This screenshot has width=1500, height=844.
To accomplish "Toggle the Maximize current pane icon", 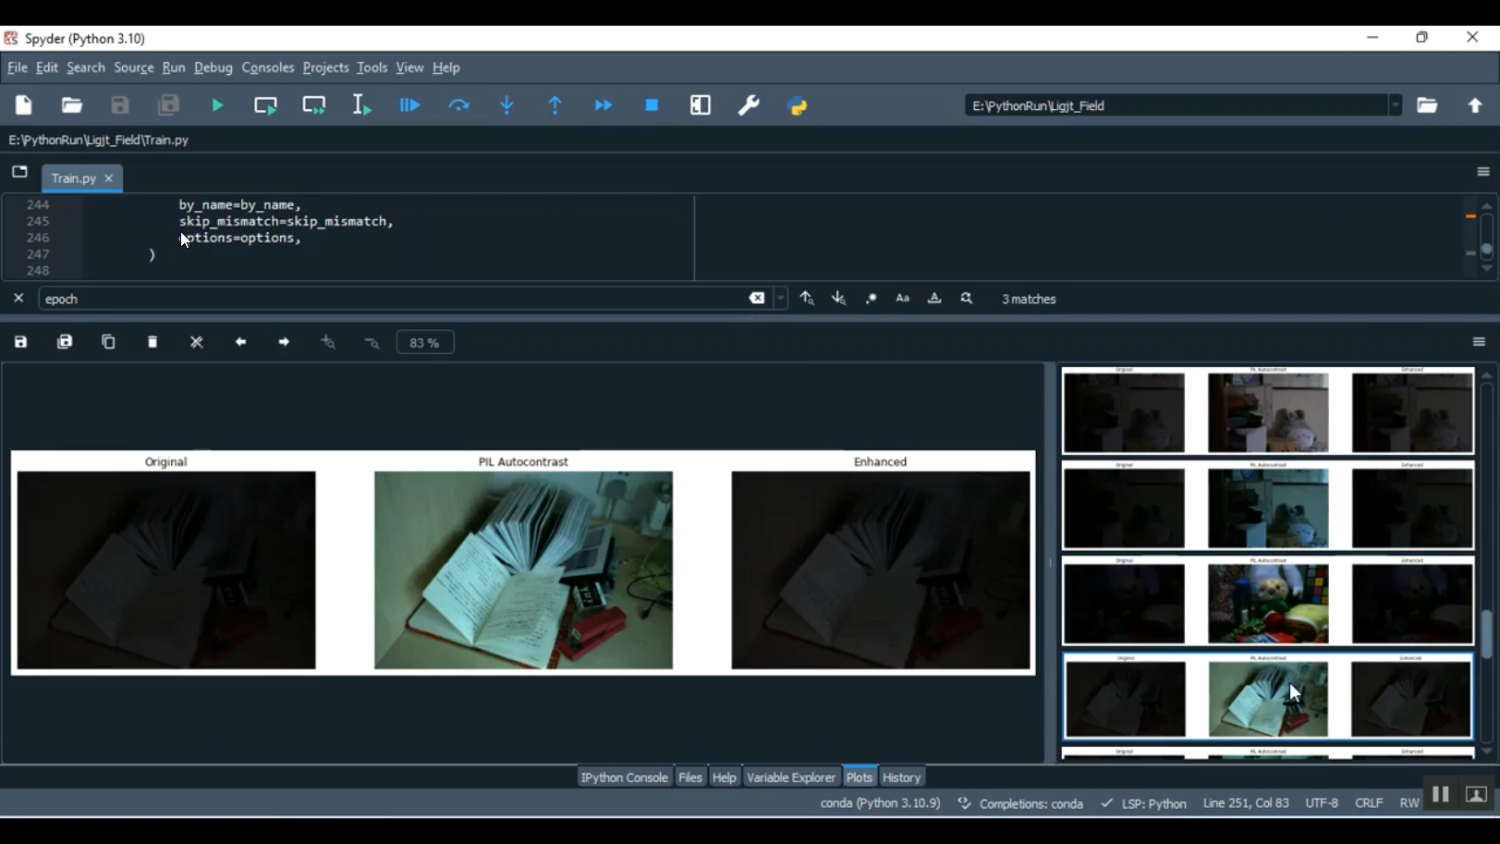I will (x=700, y=105).
